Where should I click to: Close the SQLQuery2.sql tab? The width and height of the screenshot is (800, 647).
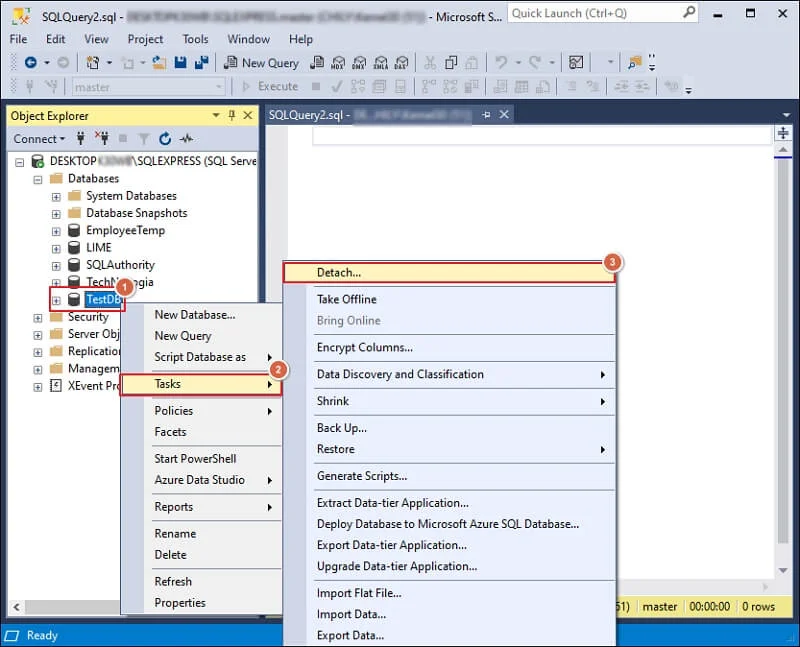point(504,114)
